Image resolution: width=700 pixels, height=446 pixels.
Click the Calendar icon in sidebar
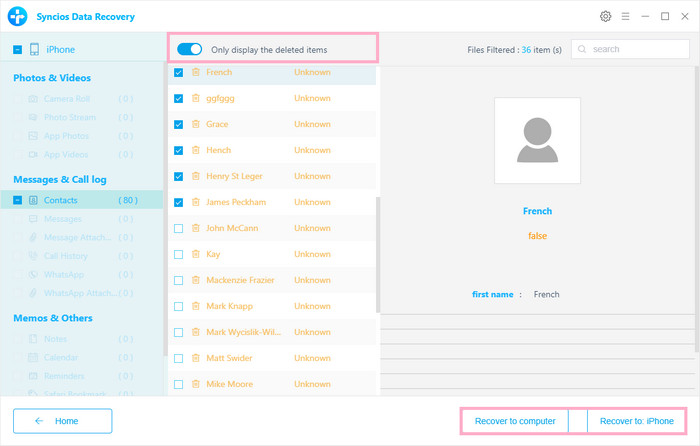pyautogui.click(x=33, y=357)
